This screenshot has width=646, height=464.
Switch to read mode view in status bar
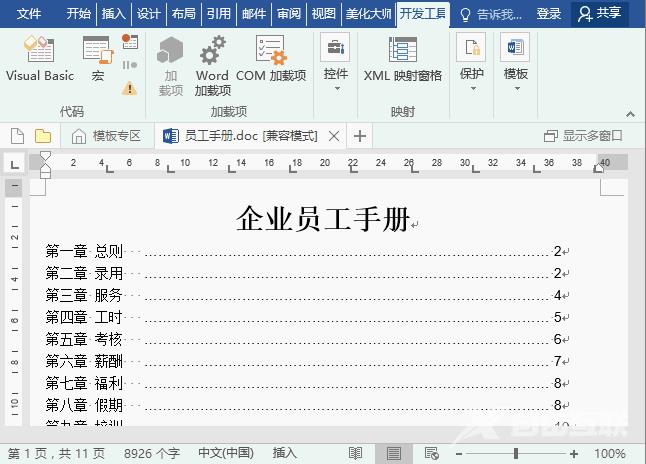(x=355, y=453)
